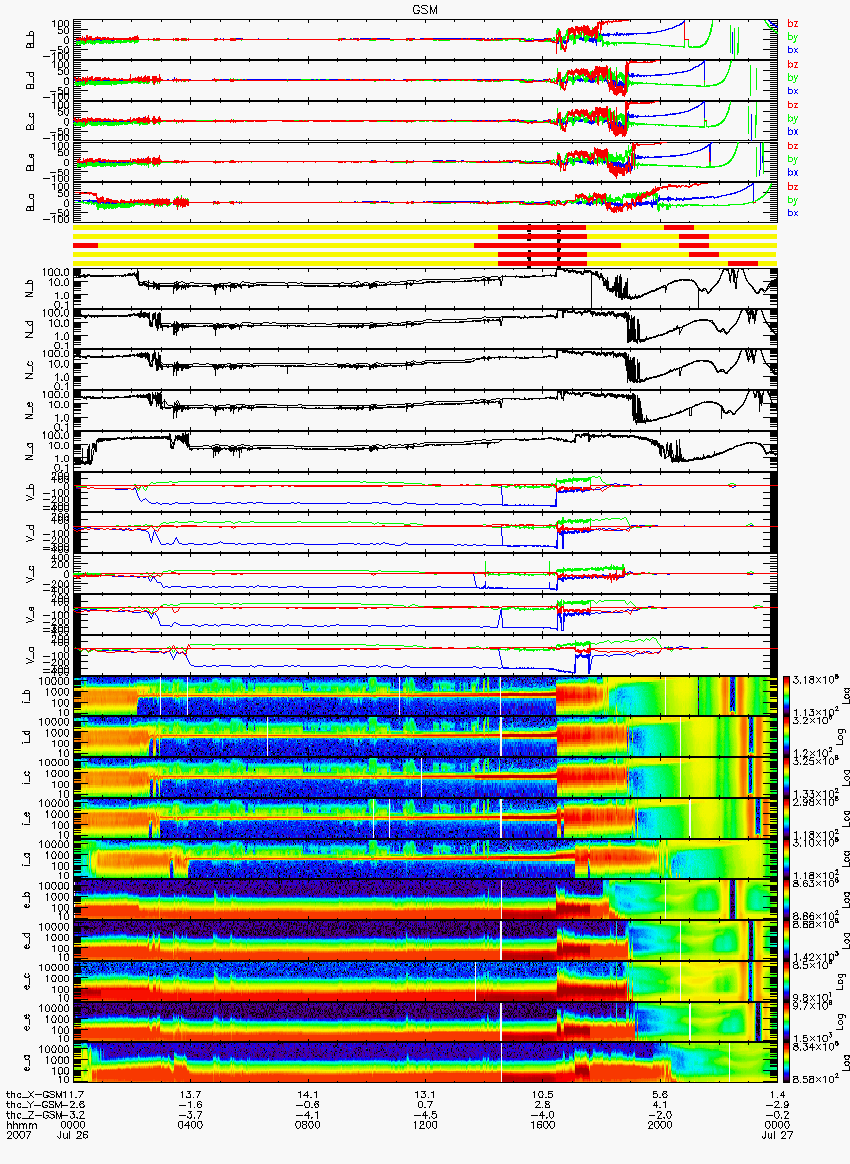Click the 2000 time tick label
850x1164 pixels.
point(659,1125)
